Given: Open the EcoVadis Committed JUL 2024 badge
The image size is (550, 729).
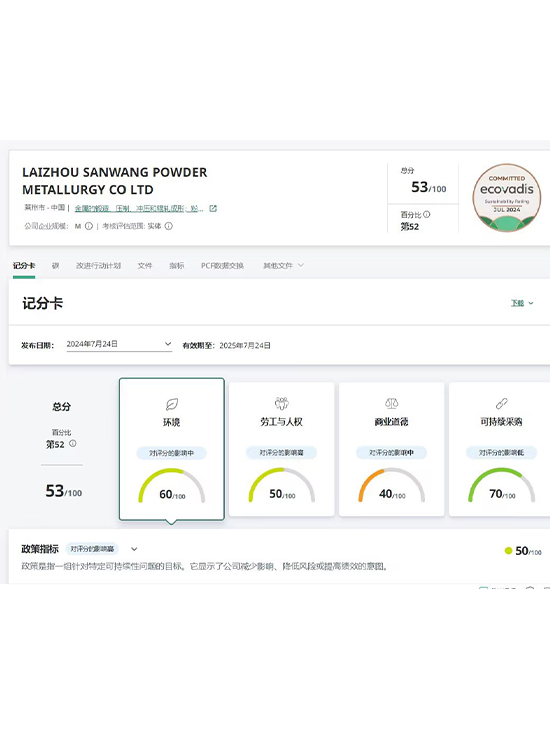Looking at the screenshot, I should (507, 198).
